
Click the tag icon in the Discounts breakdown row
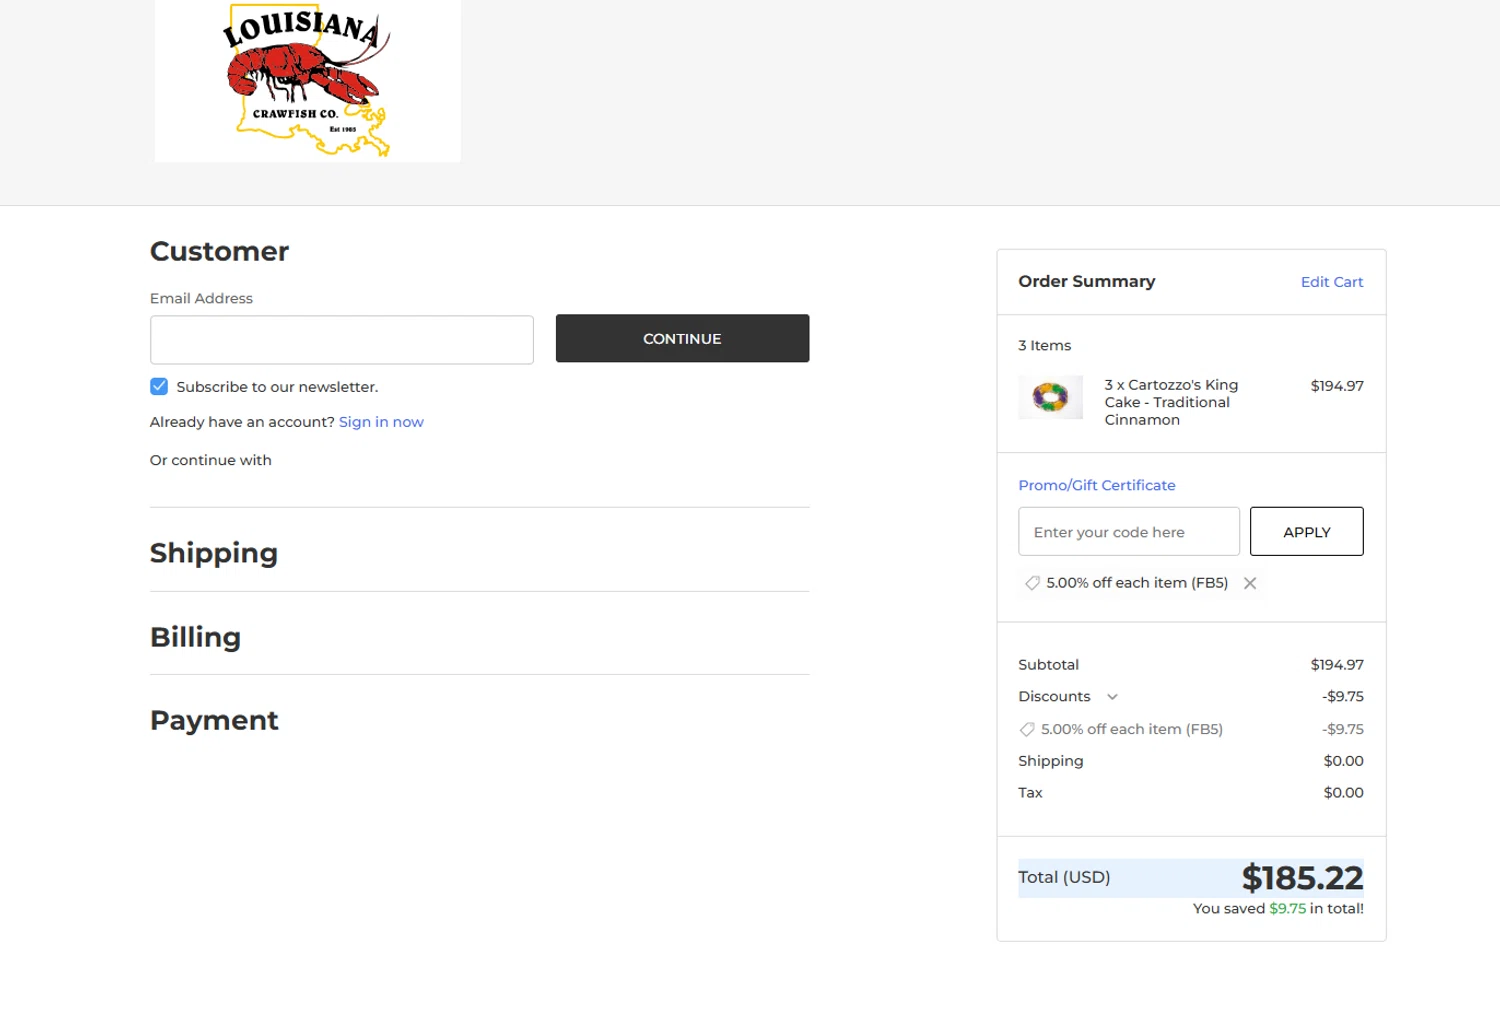click(1027, 729)
